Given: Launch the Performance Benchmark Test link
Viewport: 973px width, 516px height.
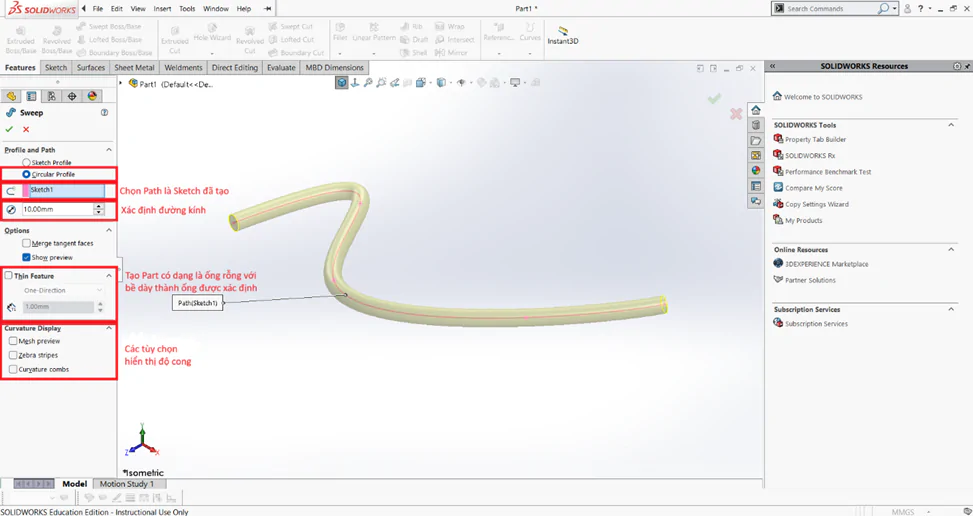Looking at the screenshot, I should click(822, 172).
